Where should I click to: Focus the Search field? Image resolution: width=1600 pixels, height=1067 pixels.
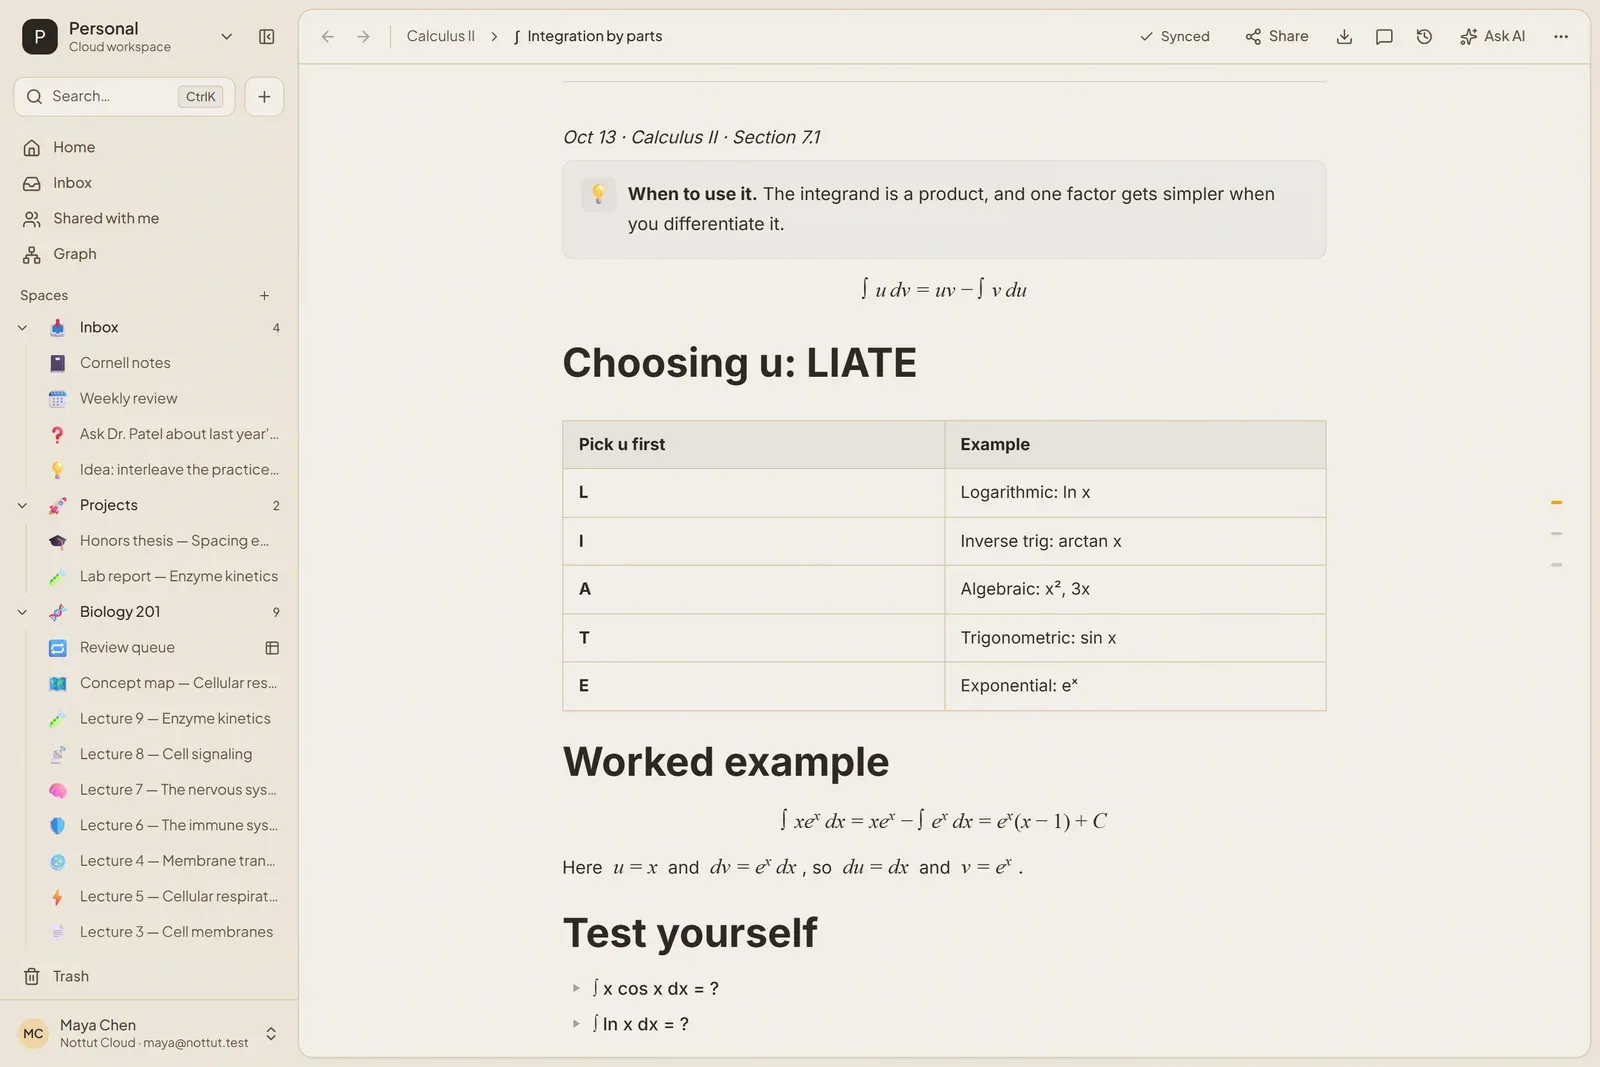[x=124, y=97]
